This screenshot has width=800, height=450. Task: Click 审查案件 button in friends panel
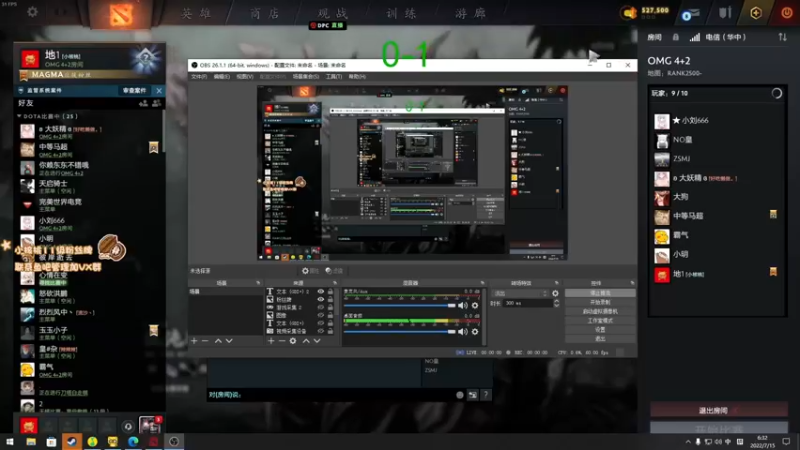[x=134, y=90]
